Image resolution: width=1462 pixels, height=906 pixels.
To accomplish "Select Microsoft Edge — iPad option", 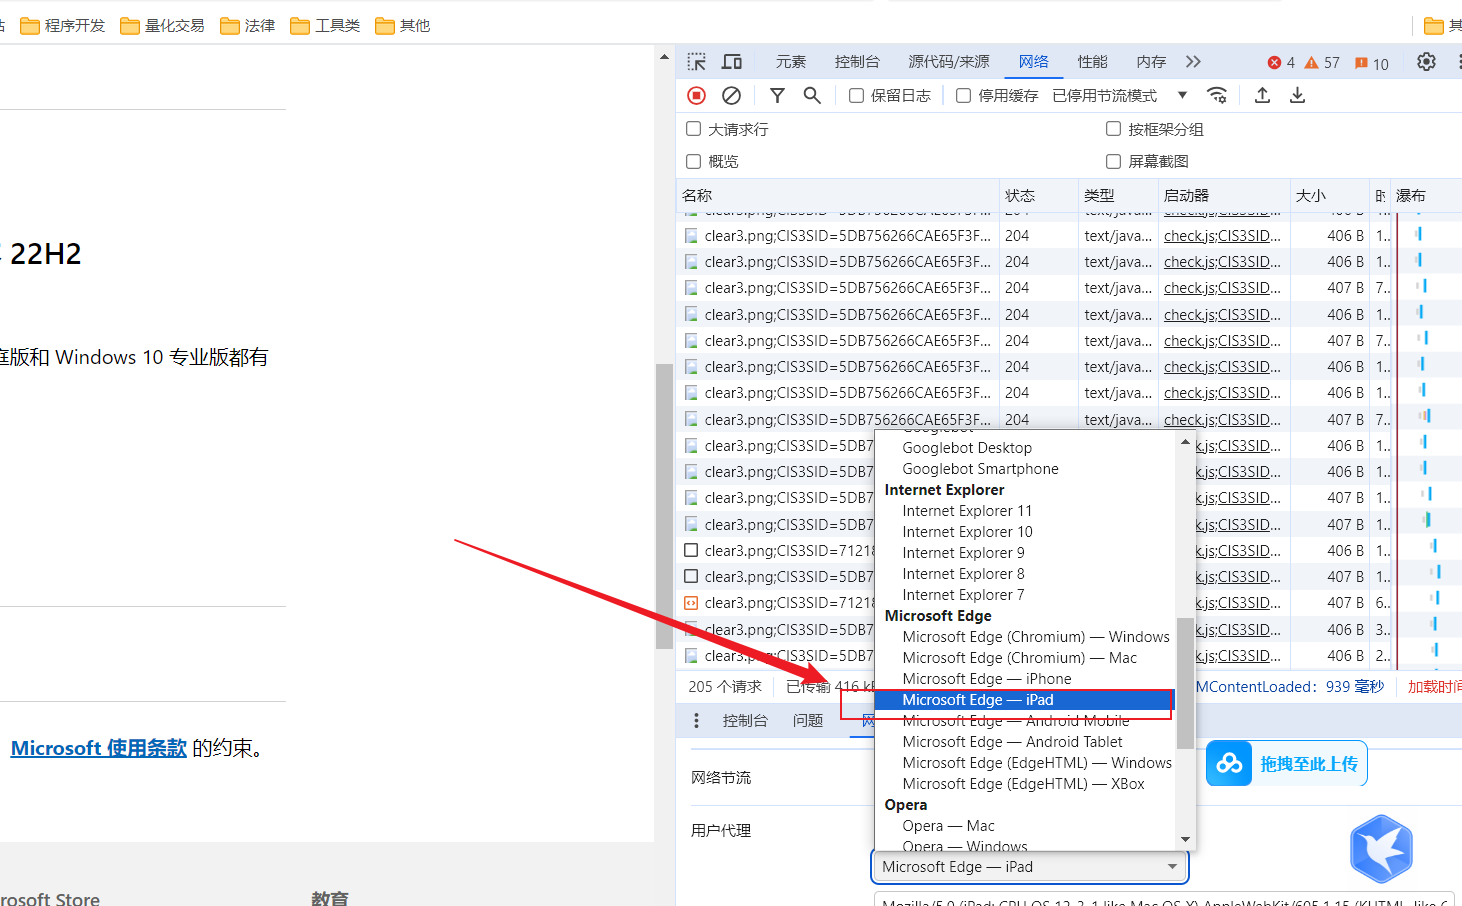I will (x=1023, y=700).
